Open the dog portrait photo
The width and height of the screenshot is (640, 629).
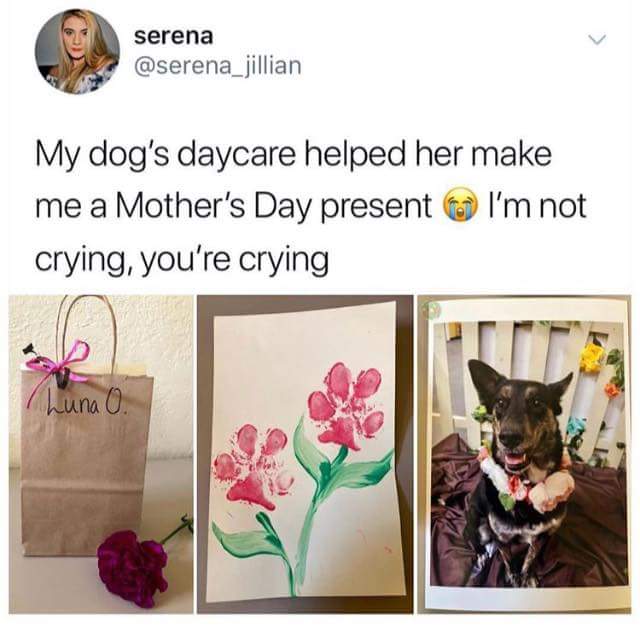pos(525,454)
